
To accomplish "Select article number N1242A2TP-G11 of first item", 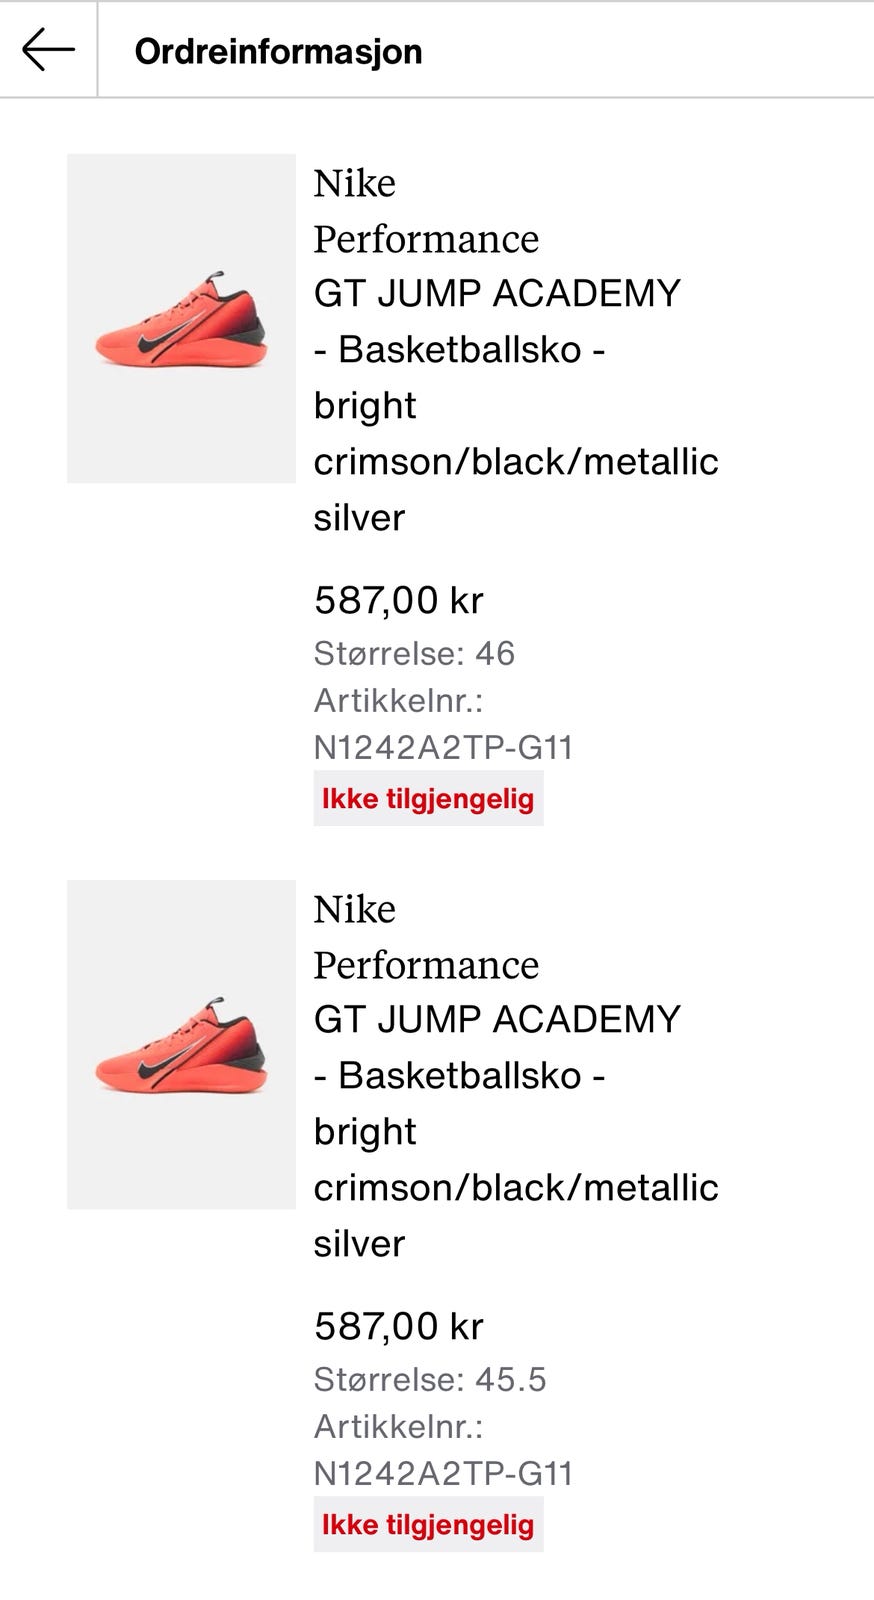I will pyautogui.click(x=443, y=747).
